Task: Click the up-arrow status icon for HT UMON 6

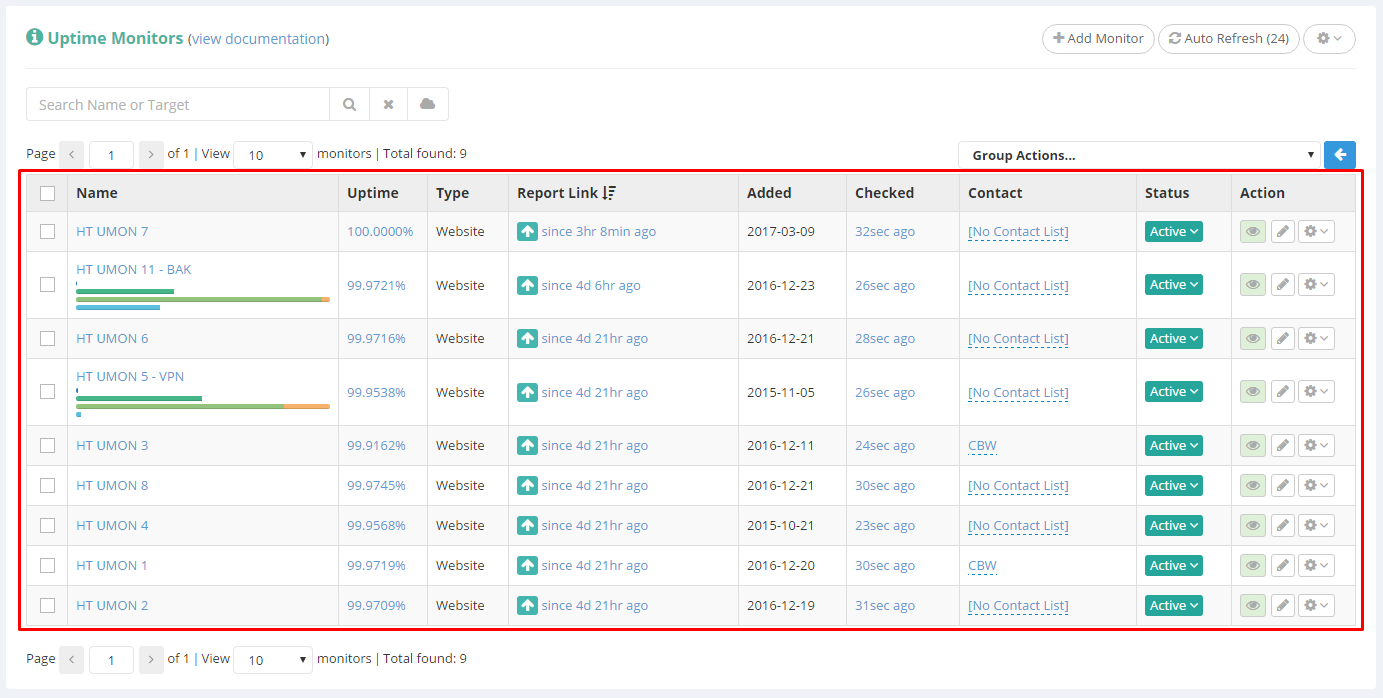Action: [x=527, y=339]
